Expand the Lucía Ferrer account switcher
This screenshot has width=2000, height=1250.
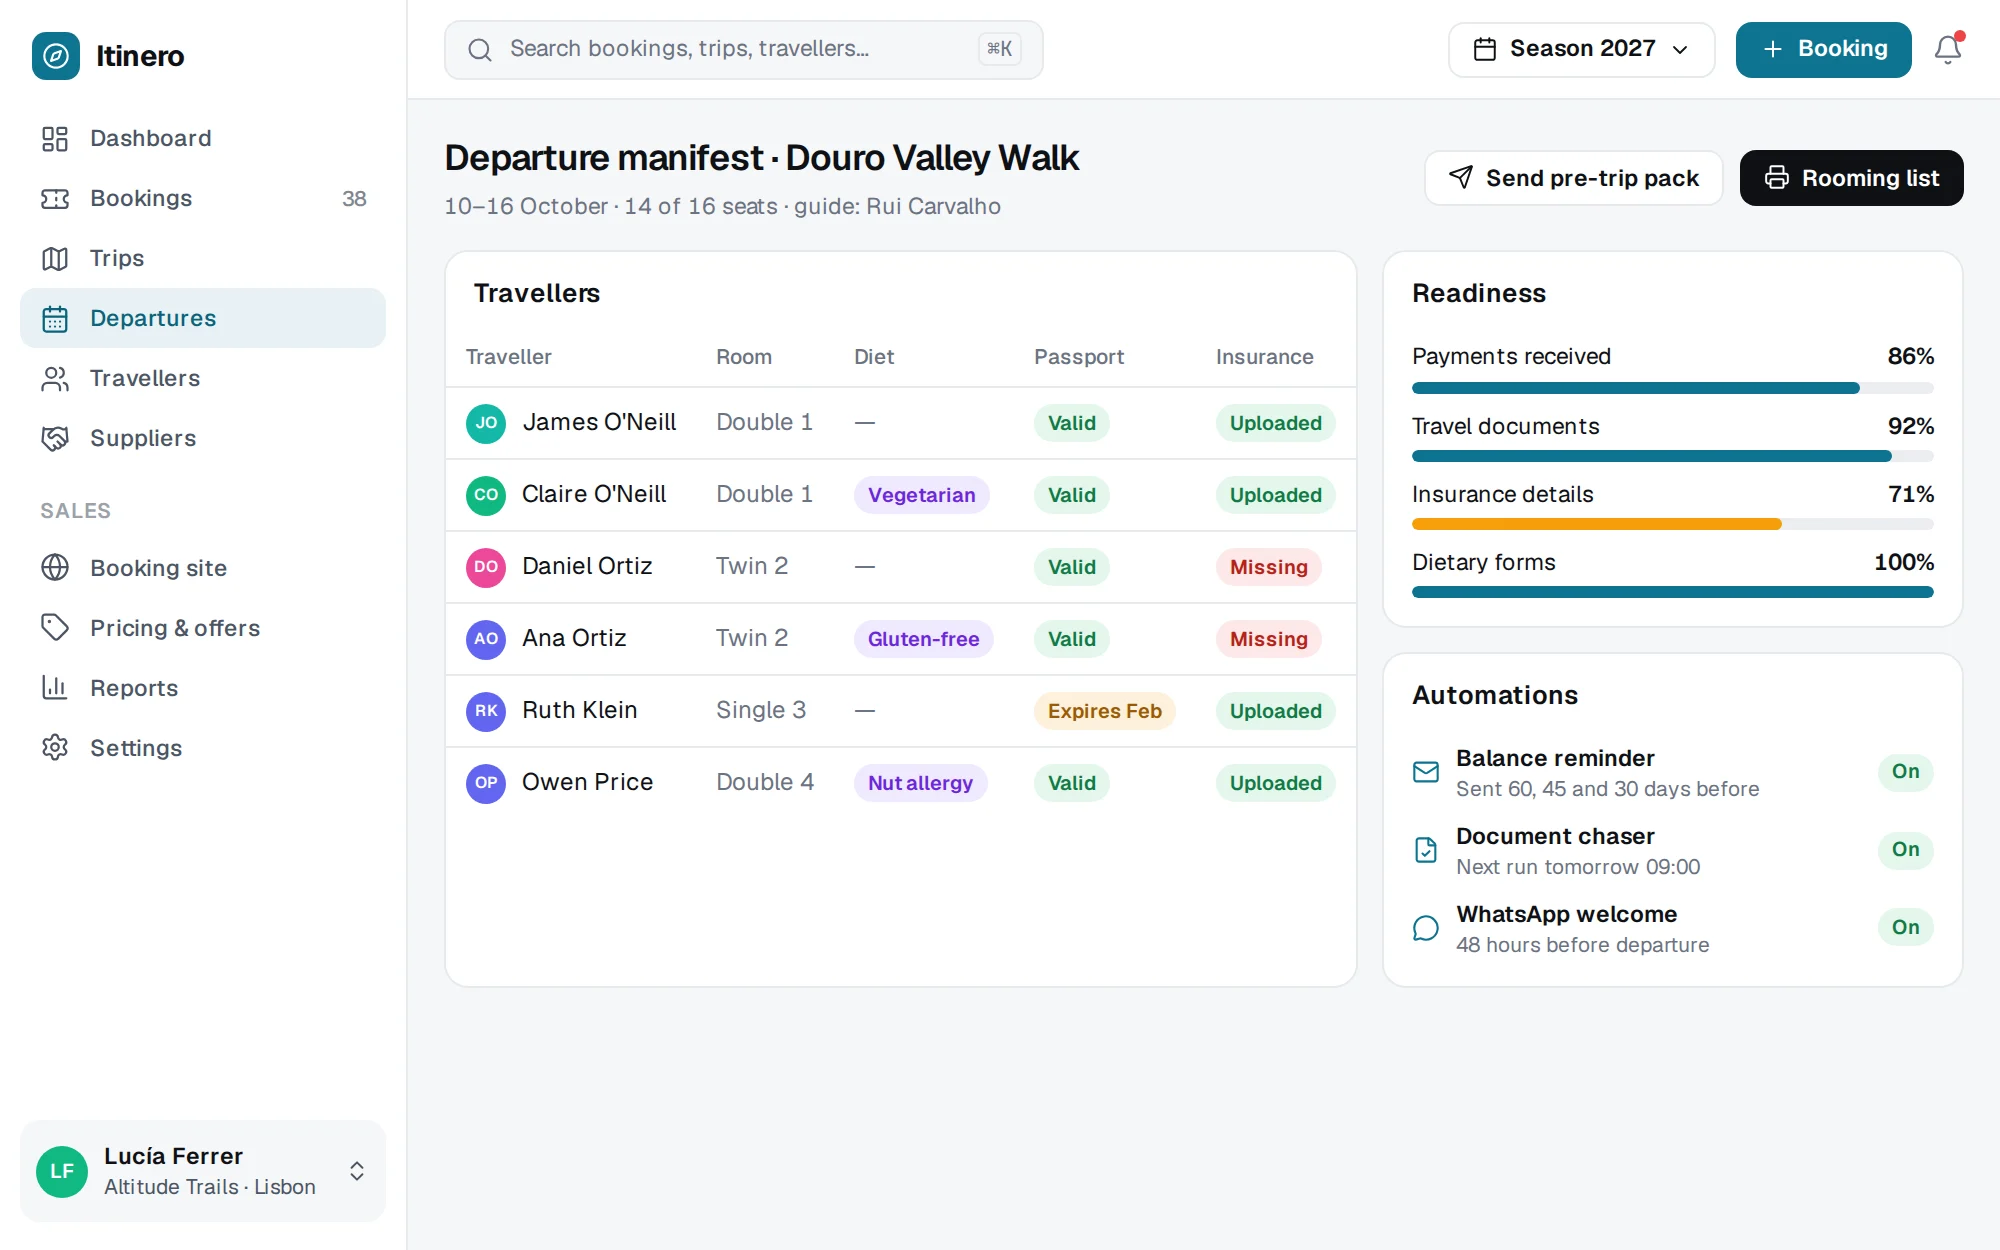coord(357,1171)
